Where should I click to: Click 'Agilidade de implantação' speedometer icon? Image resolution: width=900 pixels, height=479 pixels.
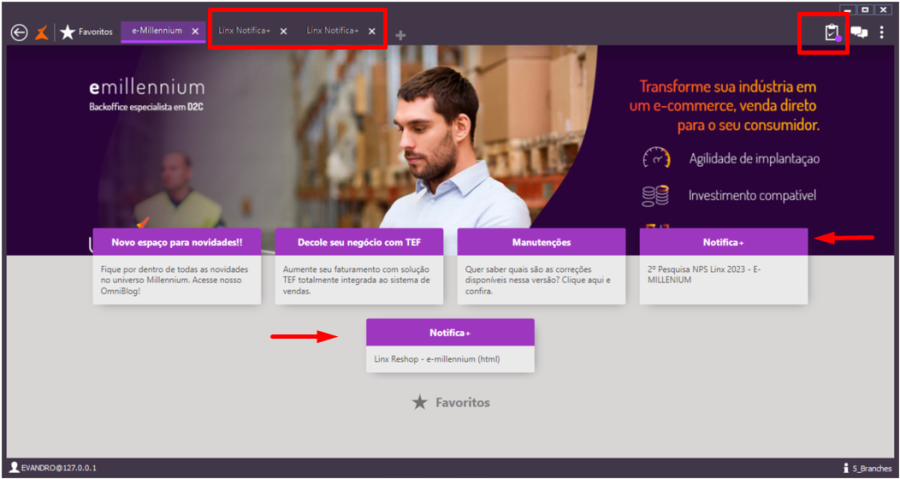[x=656, y=158]
